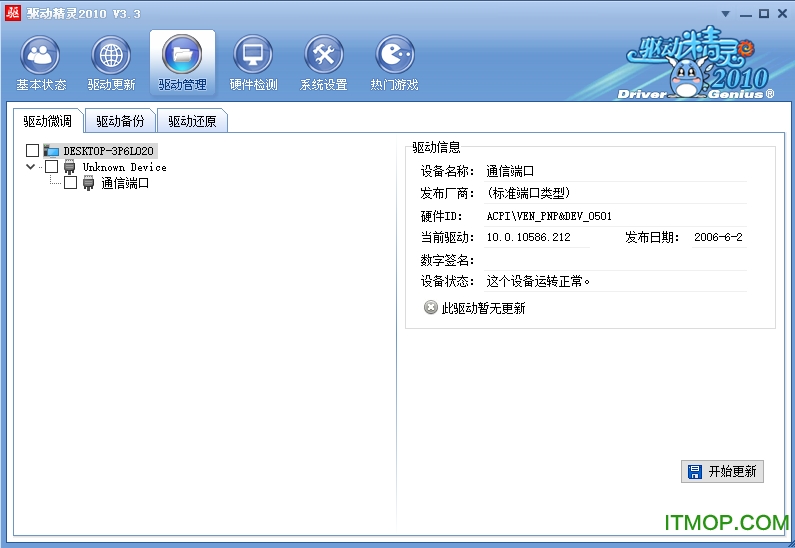The width and height of the screenshot is (795, 548).
Task: Click the 发布日期: label
Action: [652, 237]
